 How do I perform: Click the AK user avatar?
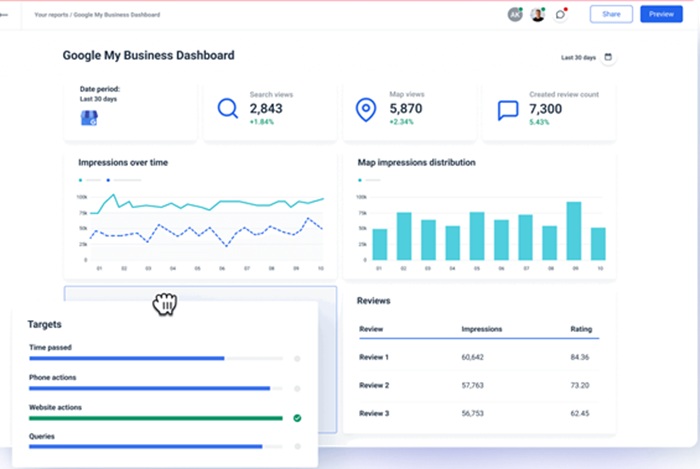tap(515, 14)
